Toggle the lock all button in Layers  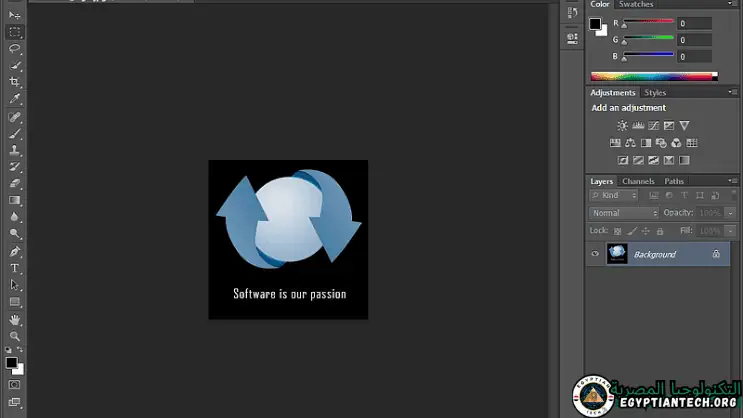click(659, 230)
